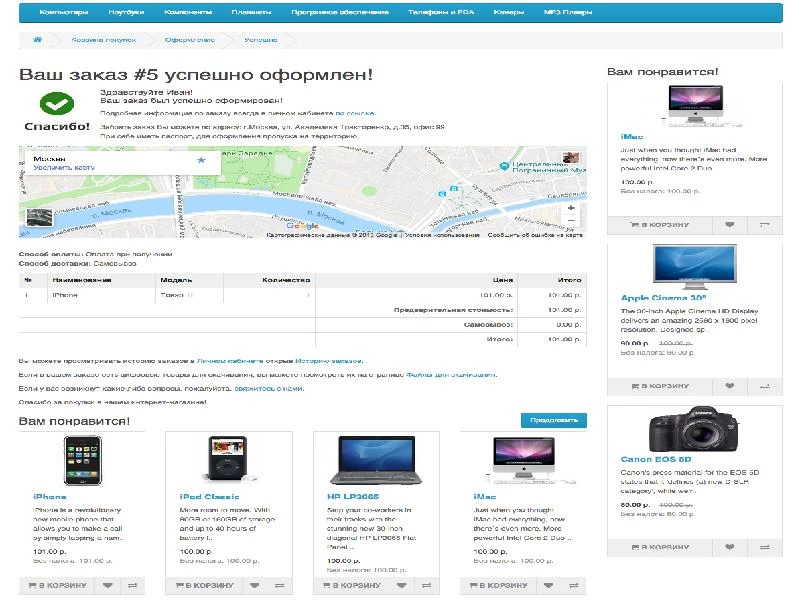Add iPod Classic to cart

(x=204, y=585)
